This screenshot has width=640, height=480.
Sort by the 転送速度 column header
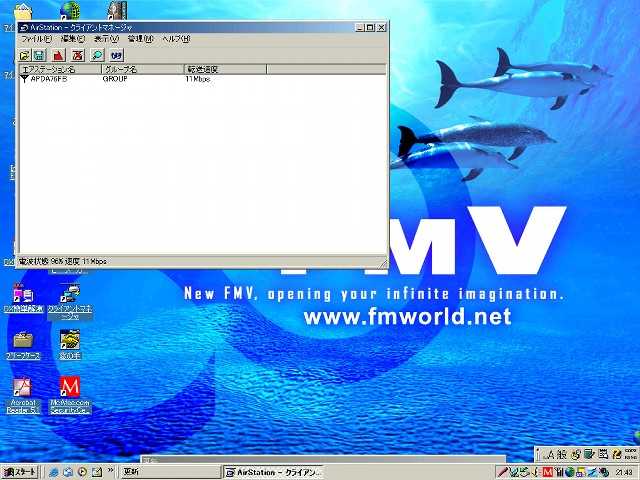pyautogui.click(x=225, y=69)
